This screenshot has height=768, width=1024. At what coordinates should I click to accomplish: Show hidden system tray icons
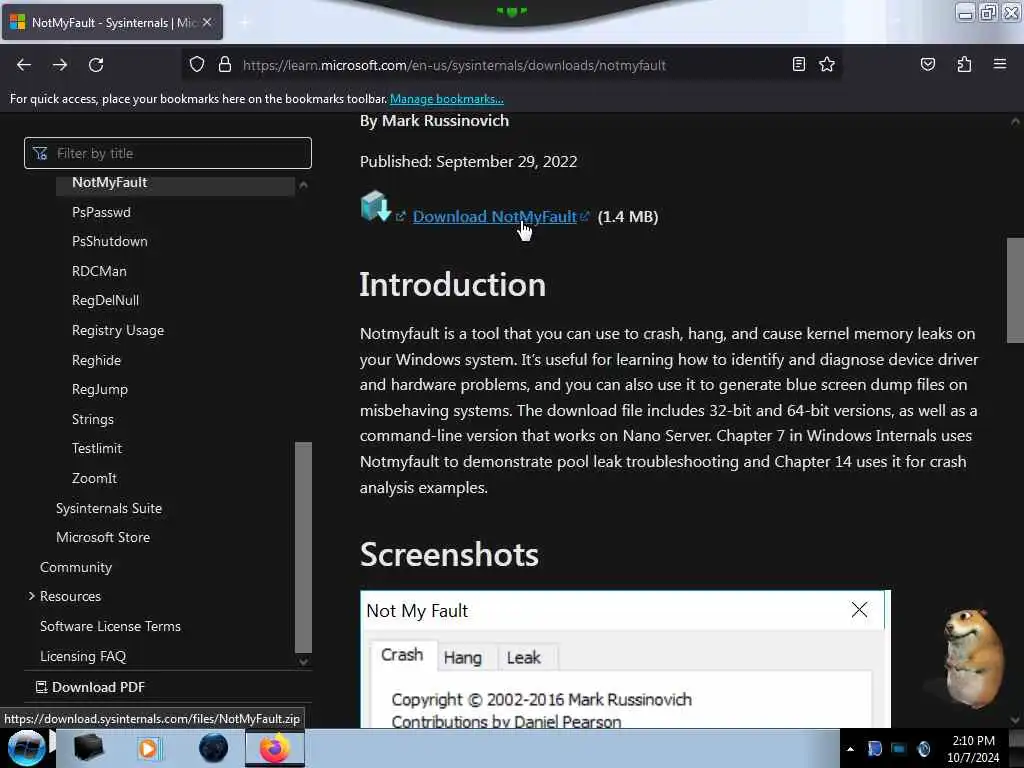point(850,749)
